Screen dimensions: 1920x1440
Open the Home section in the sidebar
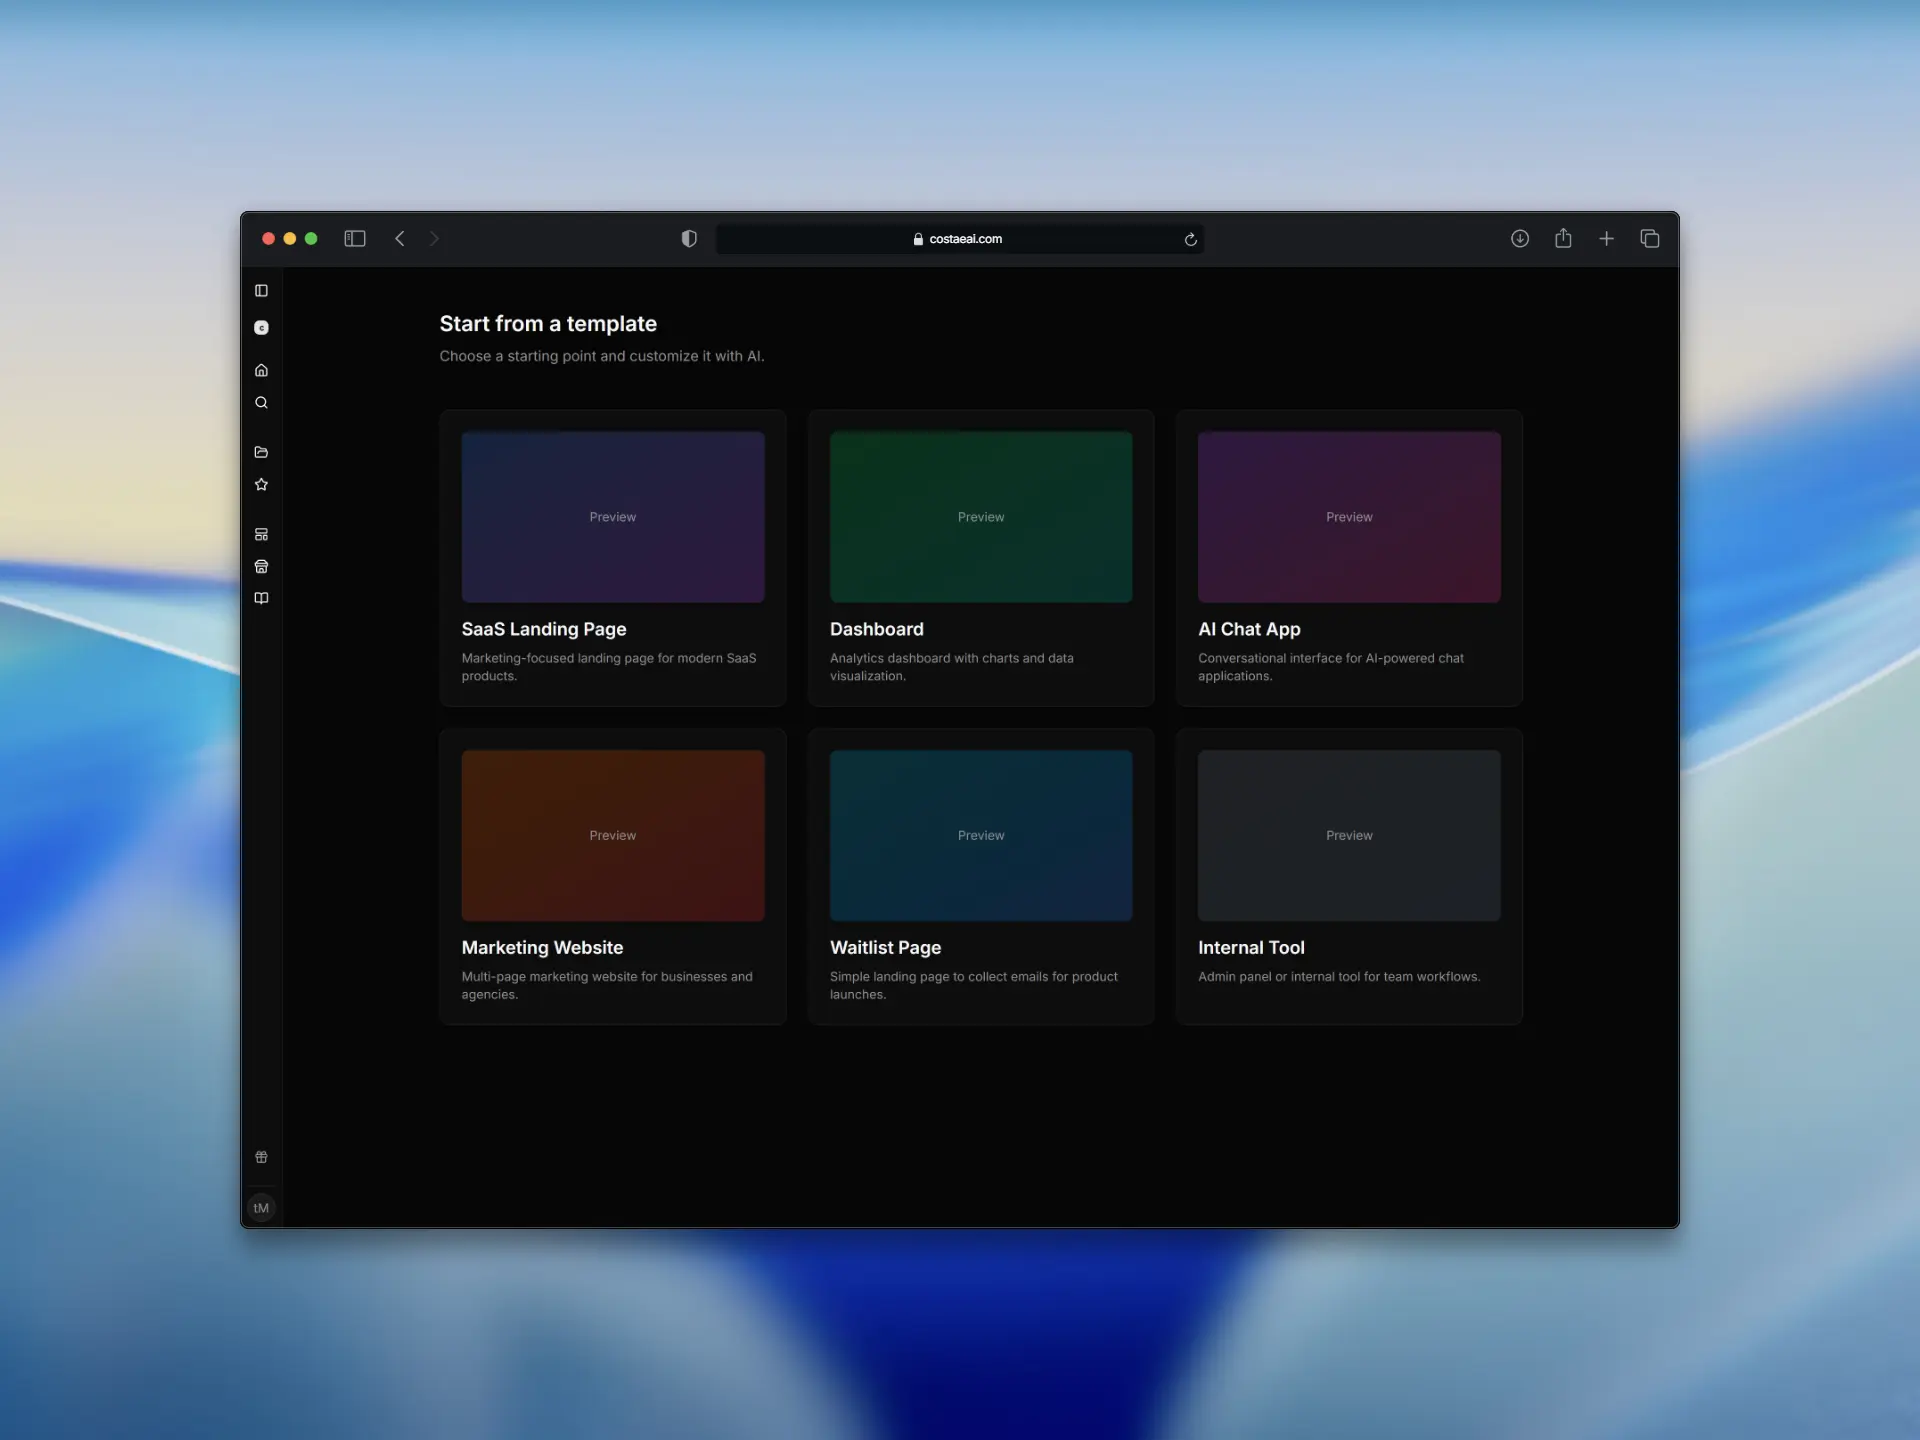tap(262, 369)
